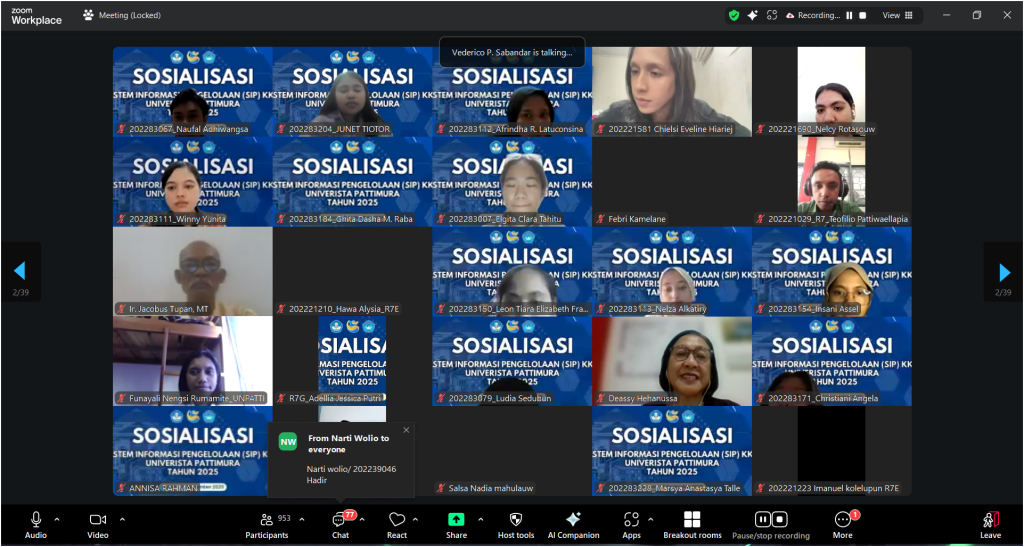Click the green encryption shield icon
The height and width of the screenshot is (547, 1024).
(734, 15)
